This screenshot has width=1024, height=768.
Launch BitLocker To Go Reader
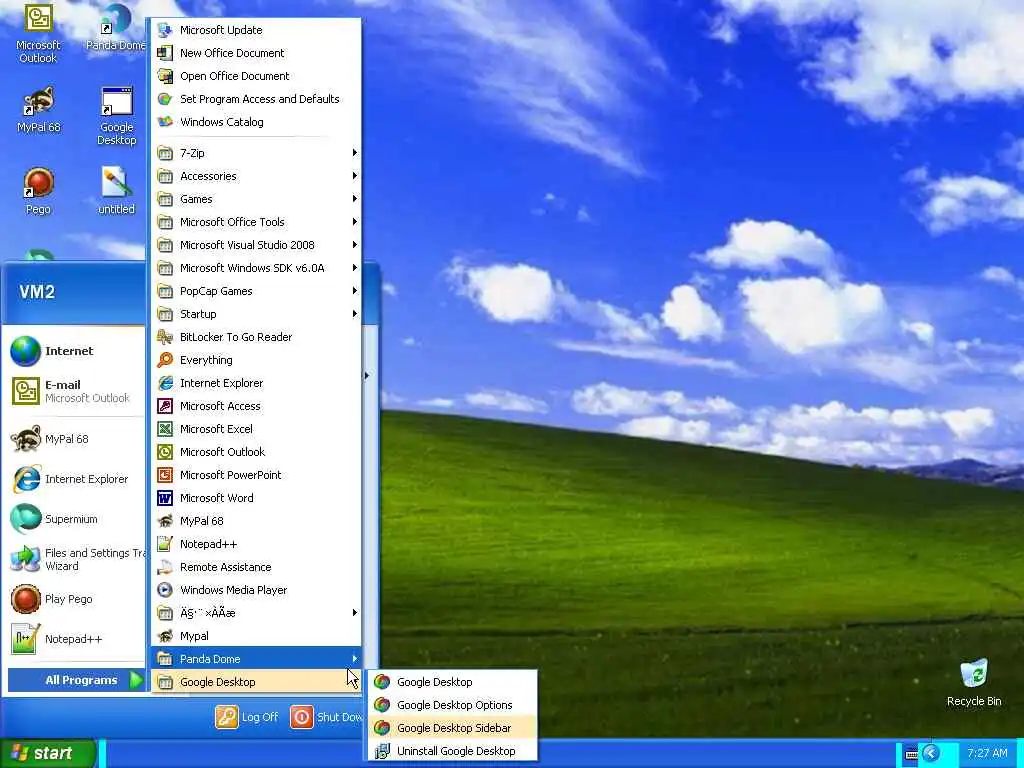256,337
